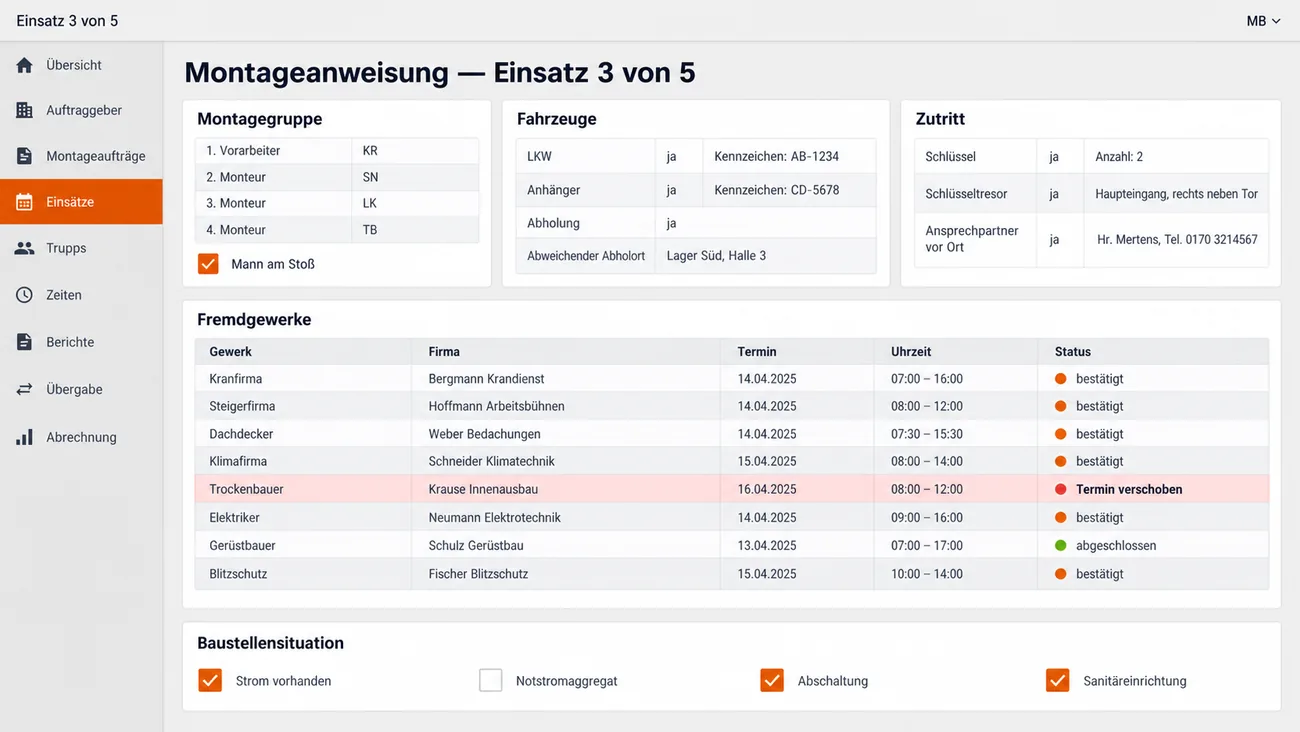Uncheck the Mann am Stoß checkbox

[x=208, y=264]
